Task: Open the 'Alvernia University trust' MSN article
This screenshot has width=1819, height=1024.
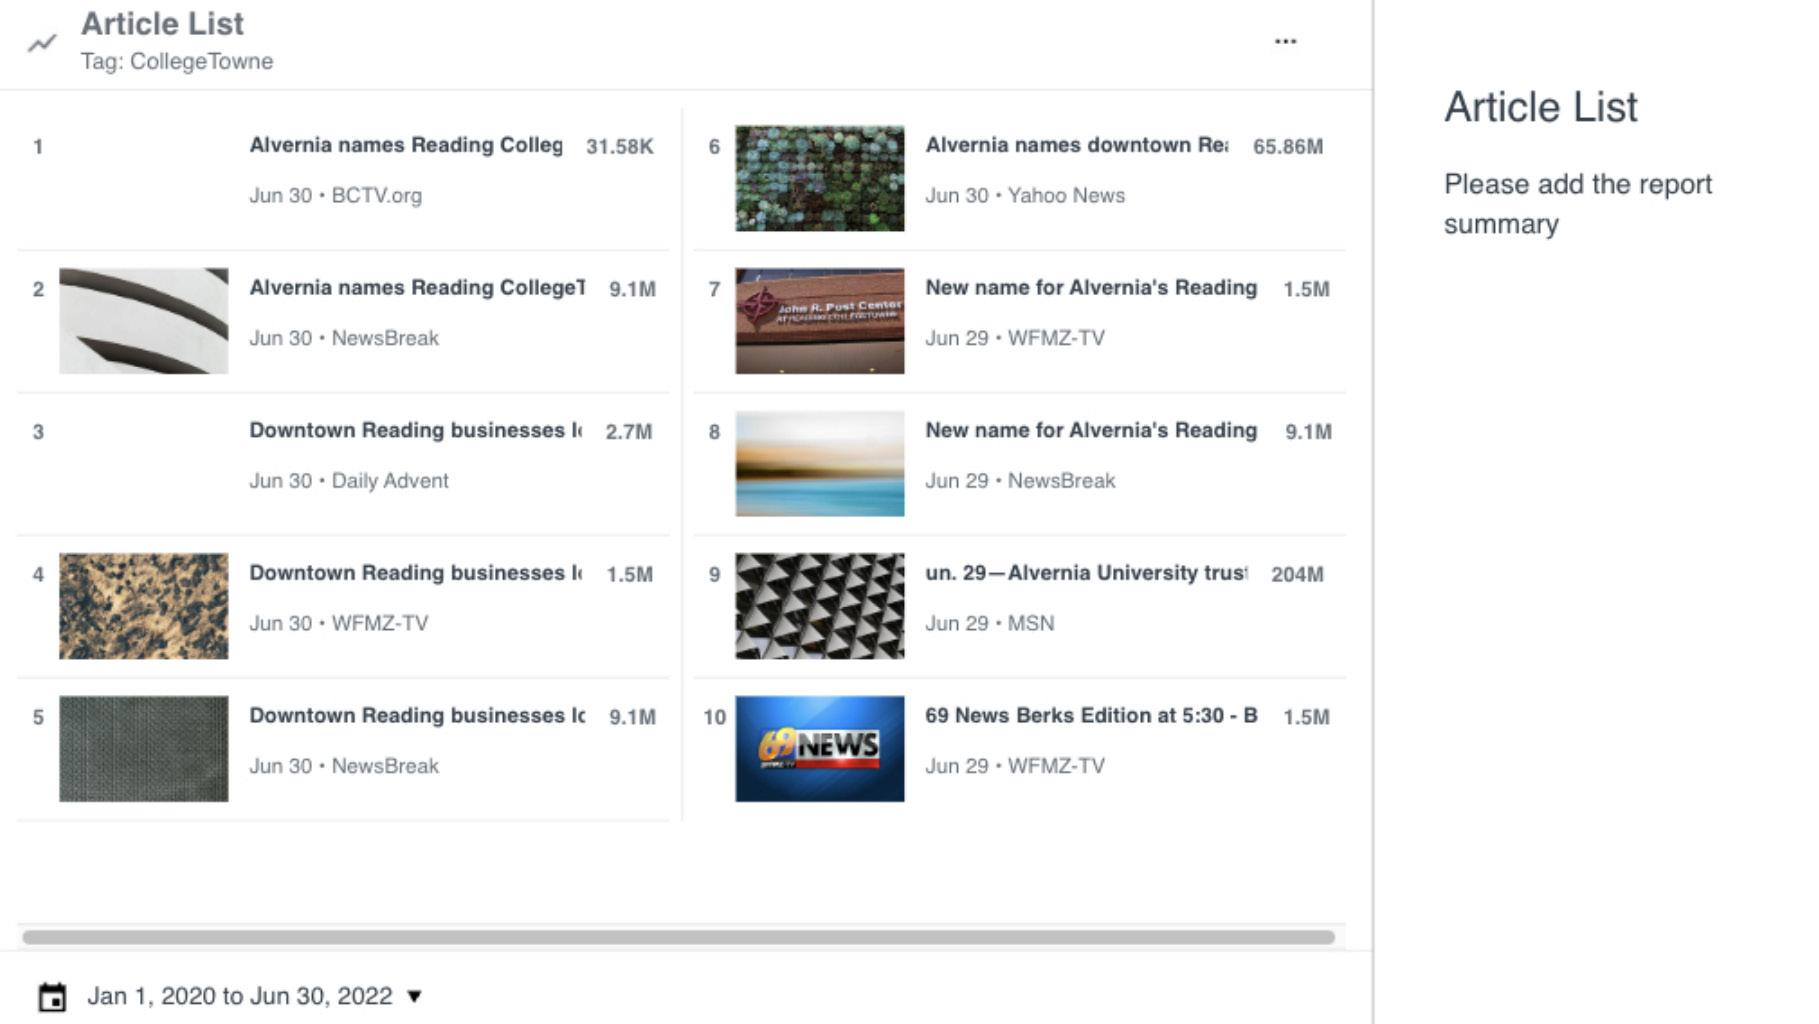Action: [1087, 573]
